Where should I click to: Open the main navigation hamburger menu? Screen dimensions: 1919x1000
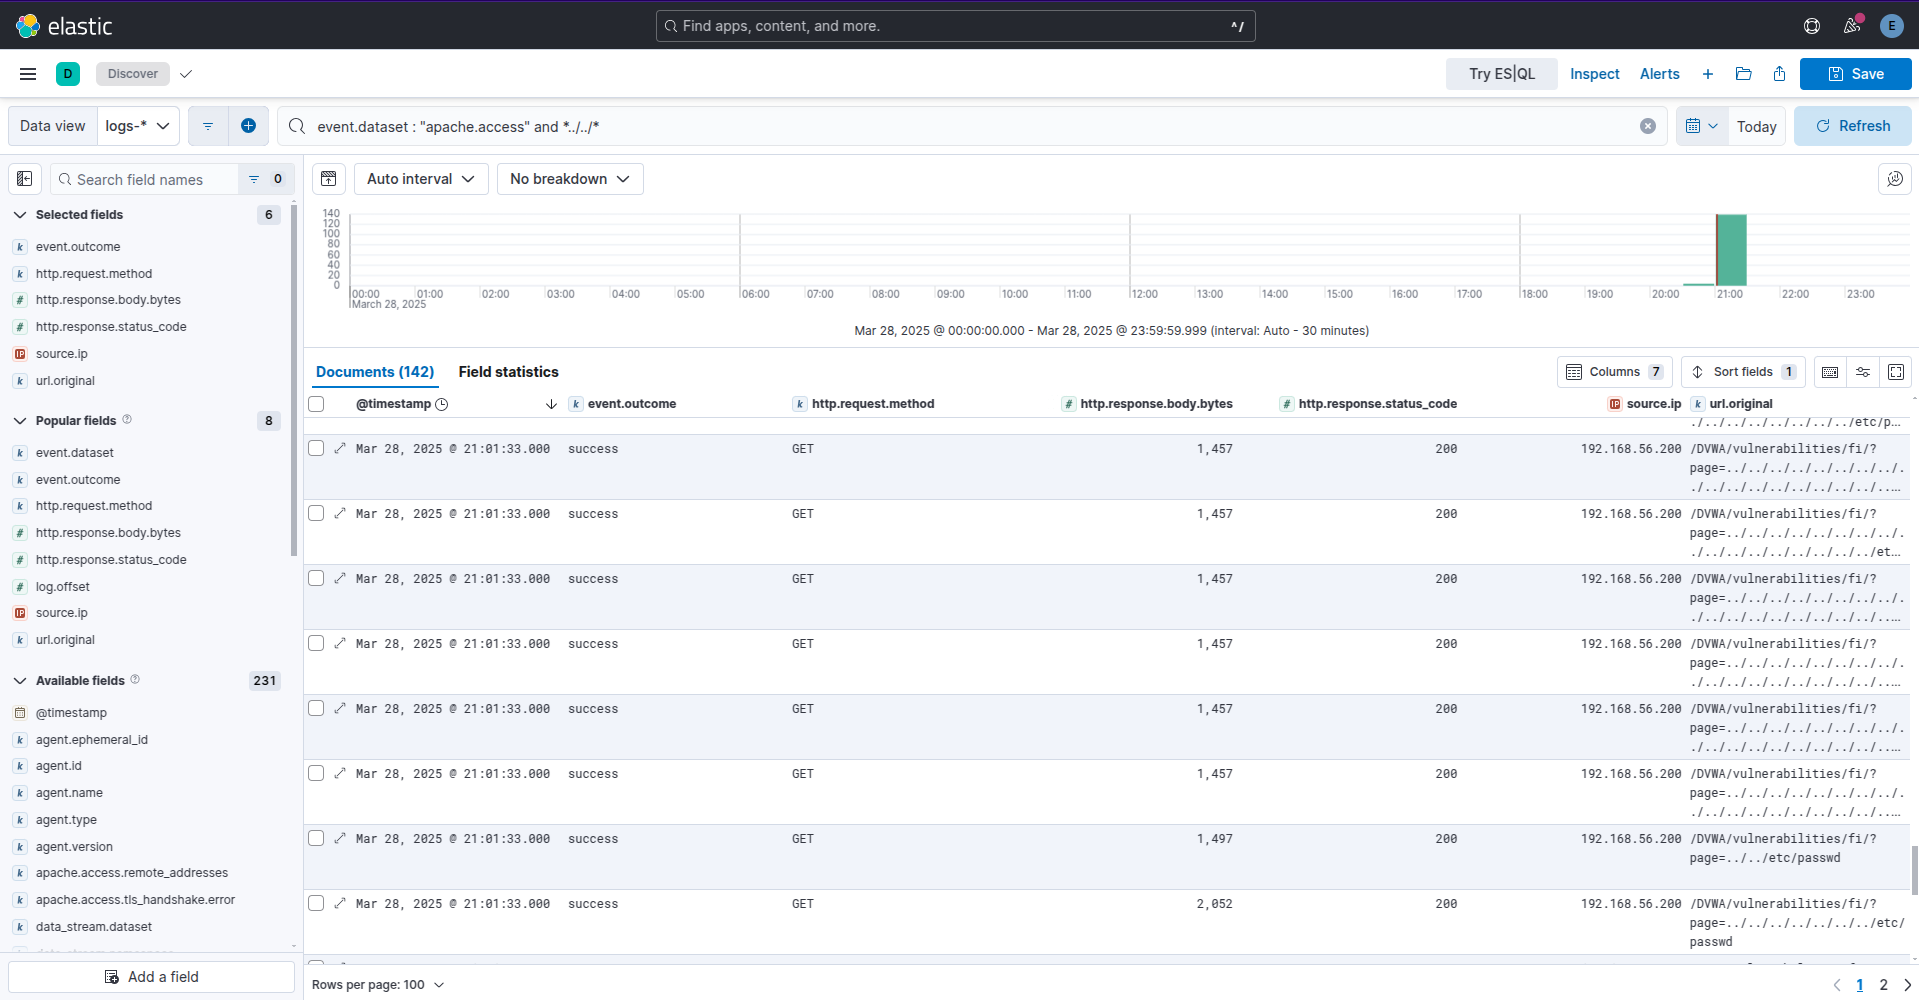click(x=28, y=74)
